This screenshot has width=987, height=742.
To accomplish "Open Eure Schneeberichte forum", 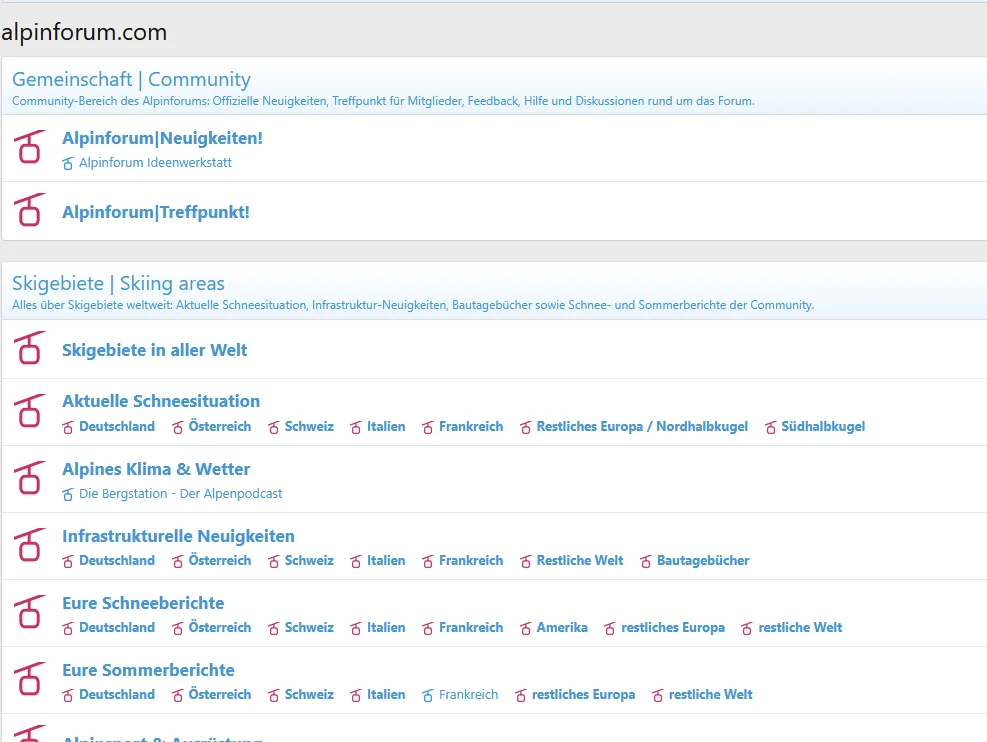I will point(143,603).
